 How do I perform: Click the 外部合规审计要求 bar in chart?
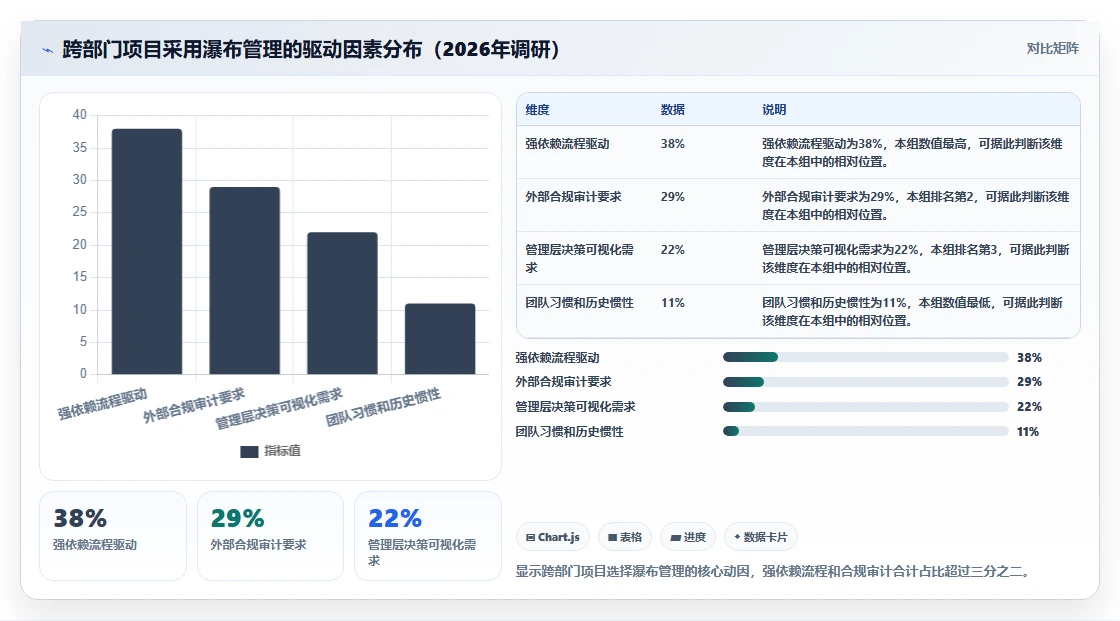[244, 280]
